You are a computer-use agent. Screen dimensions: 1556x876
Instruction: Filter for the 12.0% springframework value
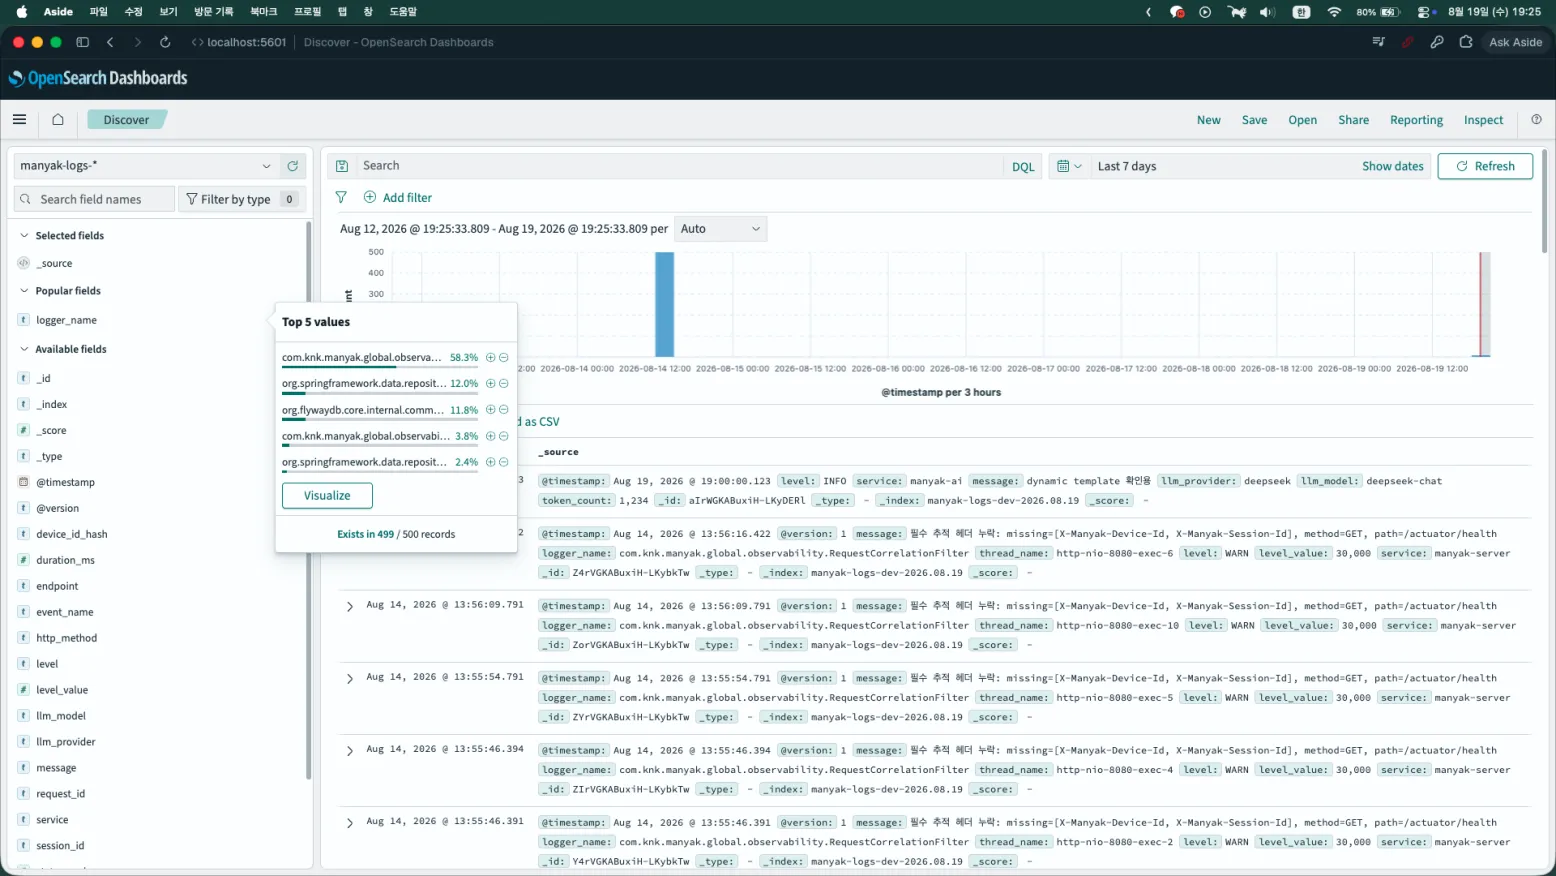pyautogui.click(x=490, y=383)
